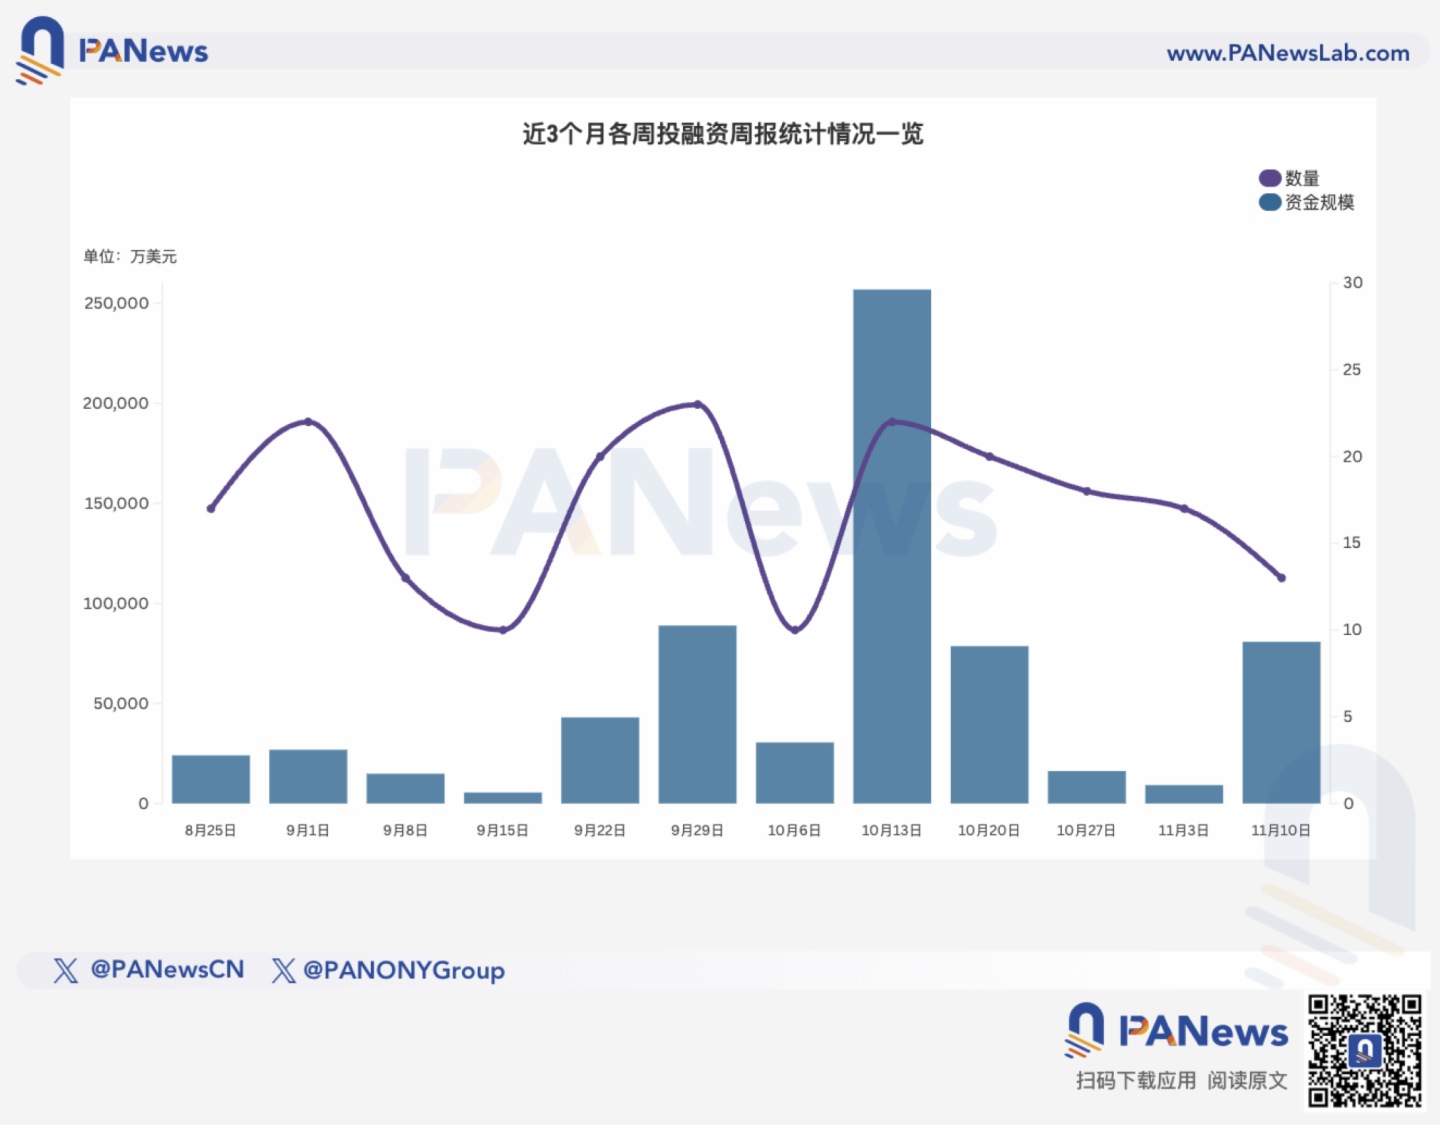The image size is (1440, 1125).
Task: Click the line peak point above 9月29日
Action: click(698, 404)
